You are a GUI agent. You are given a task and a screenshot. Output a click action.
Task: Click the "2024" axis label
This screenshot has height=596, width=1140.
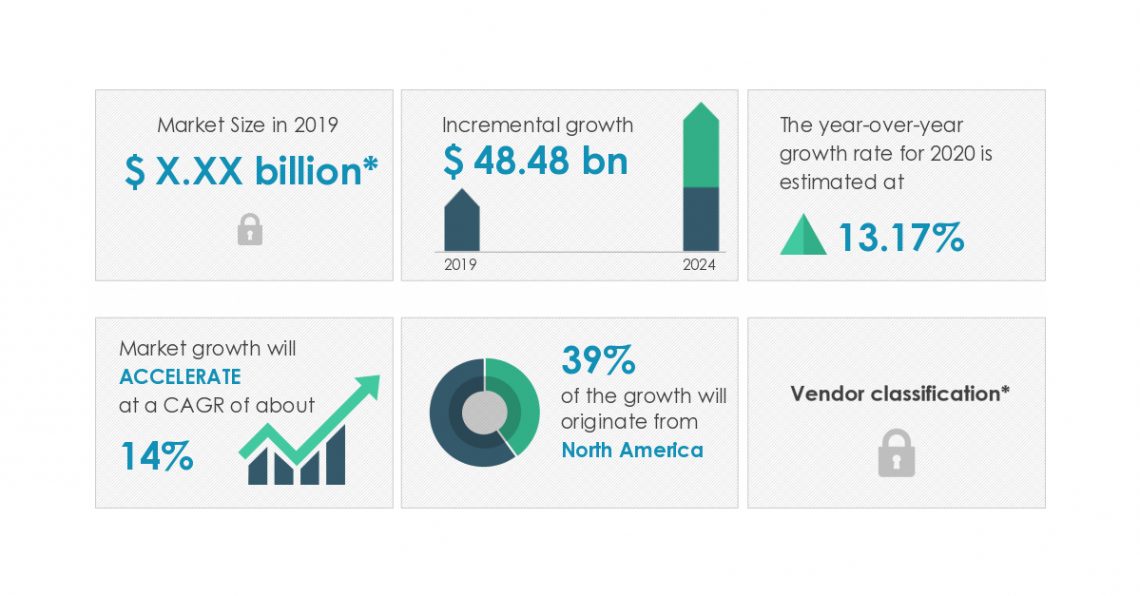click(x=700, y=265)
